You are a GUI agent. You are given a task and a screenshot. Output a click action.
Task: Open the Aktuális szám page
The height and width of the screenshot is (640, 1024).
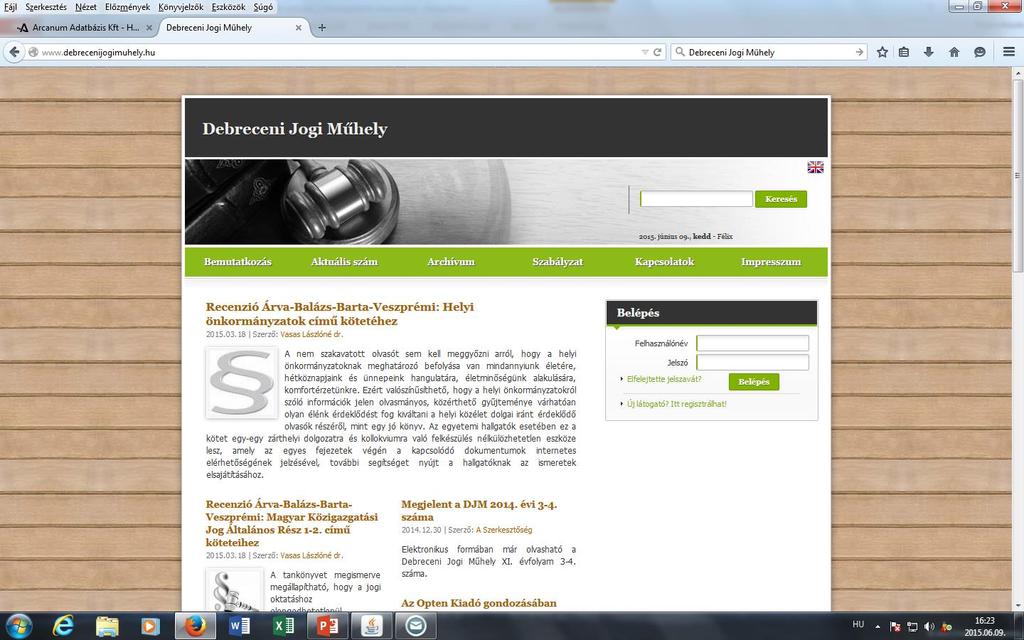(x=344, y=262)
